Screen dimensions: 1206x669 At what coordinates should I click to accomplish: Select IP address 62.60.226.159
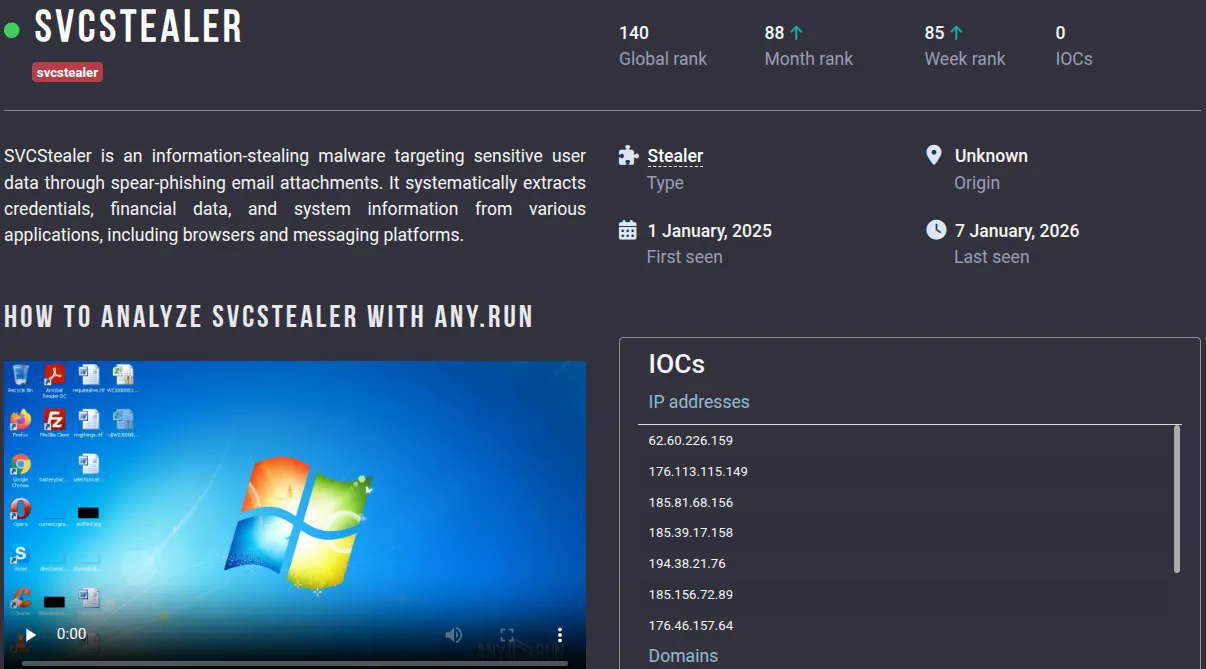[x=691, y=441]
